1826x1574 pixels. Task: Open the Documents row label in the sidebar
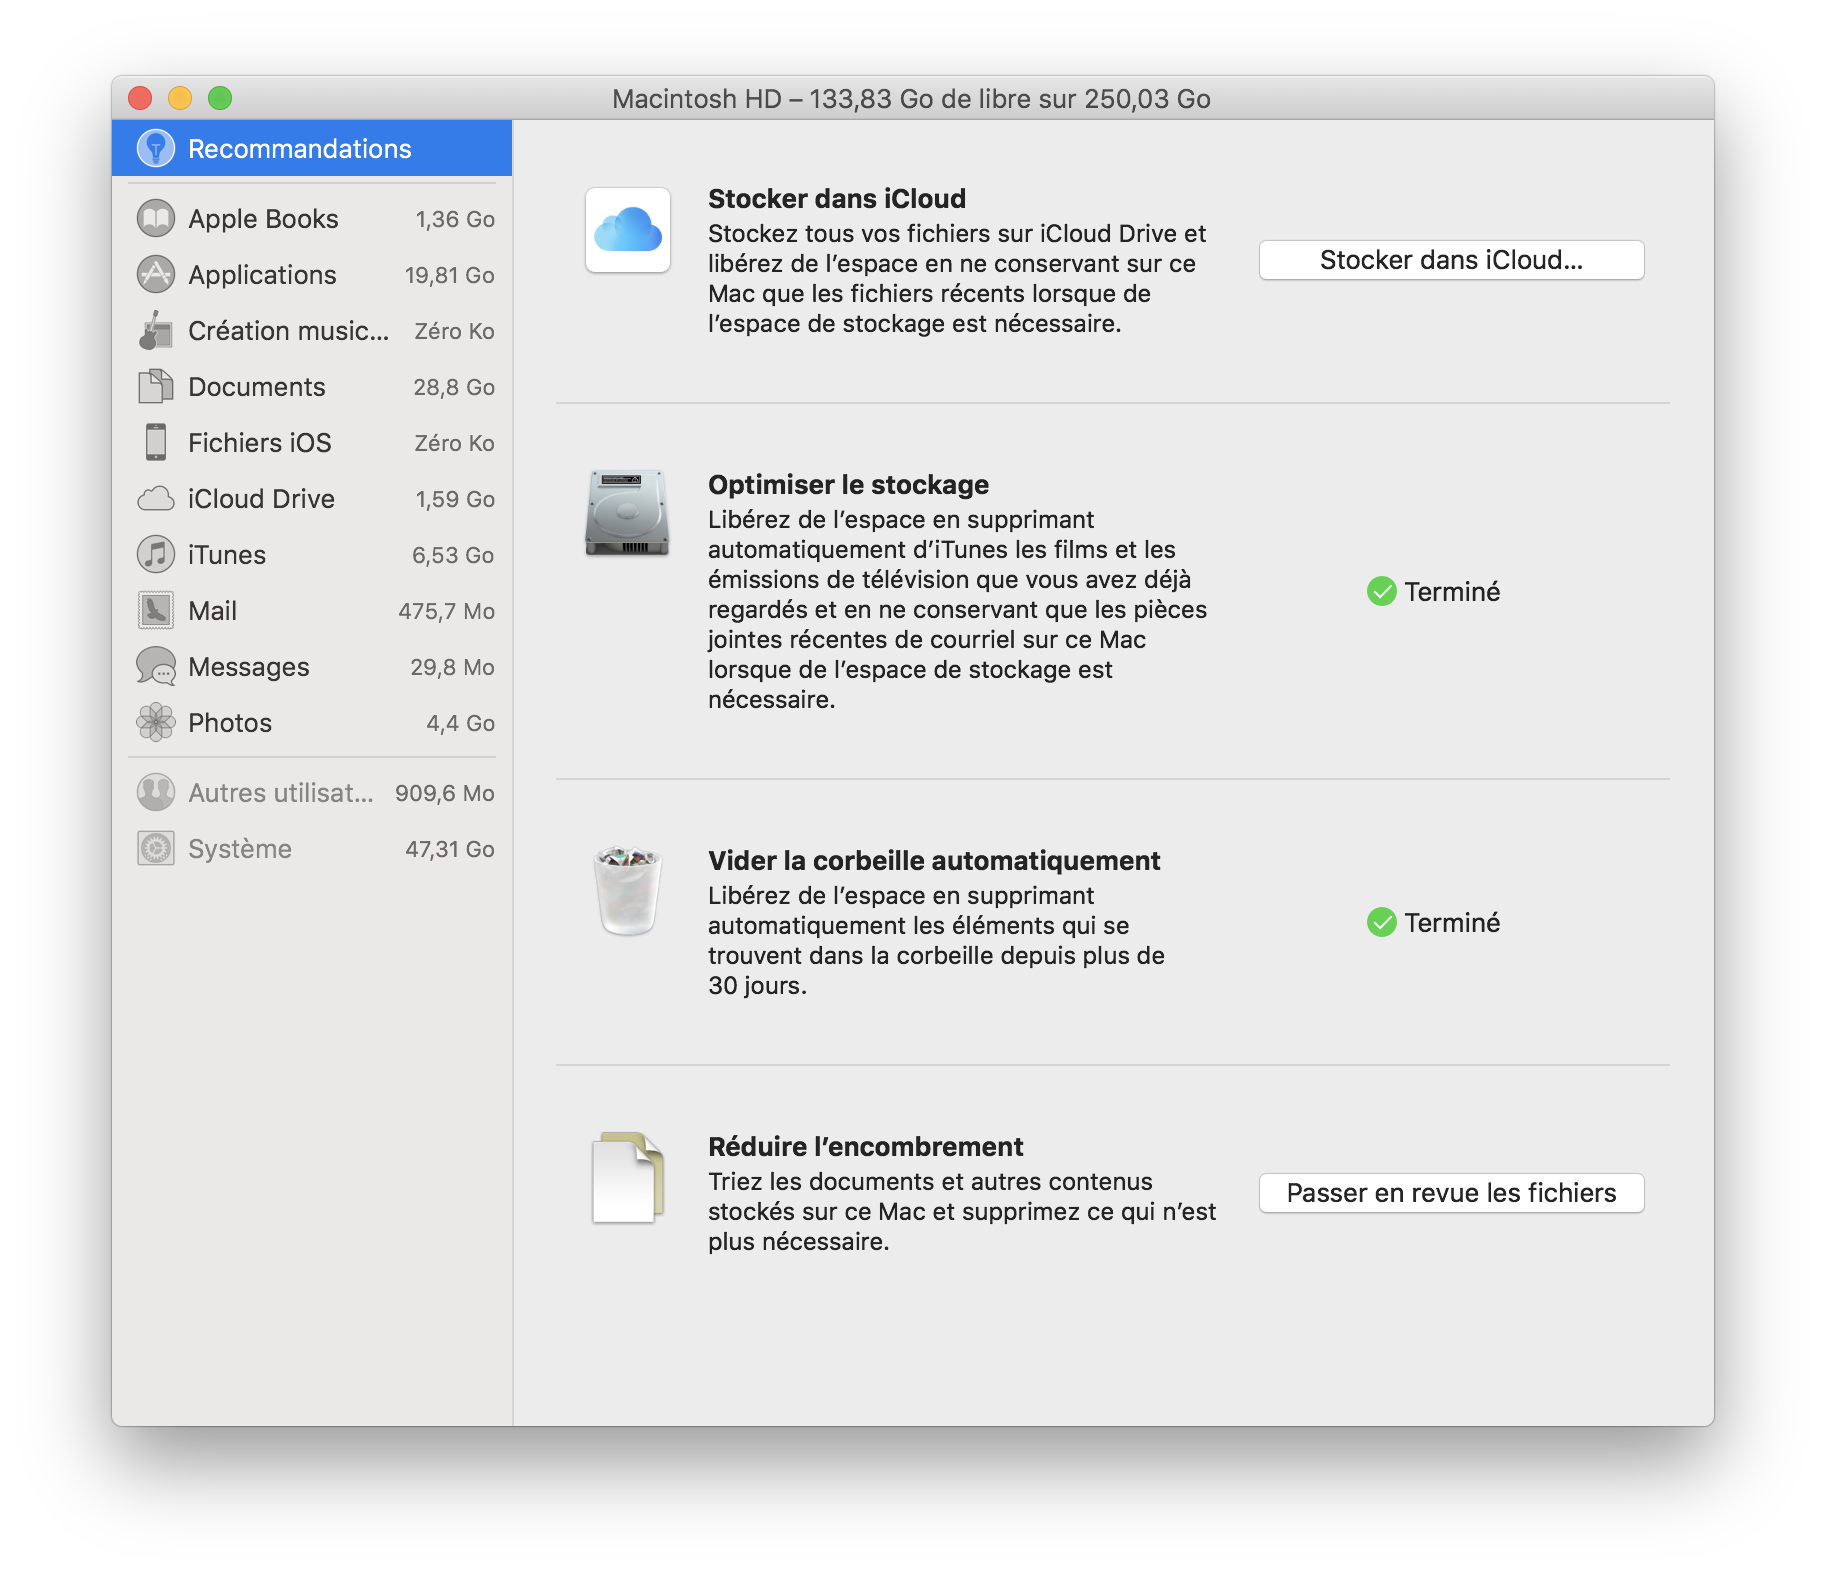coord(257,387)
